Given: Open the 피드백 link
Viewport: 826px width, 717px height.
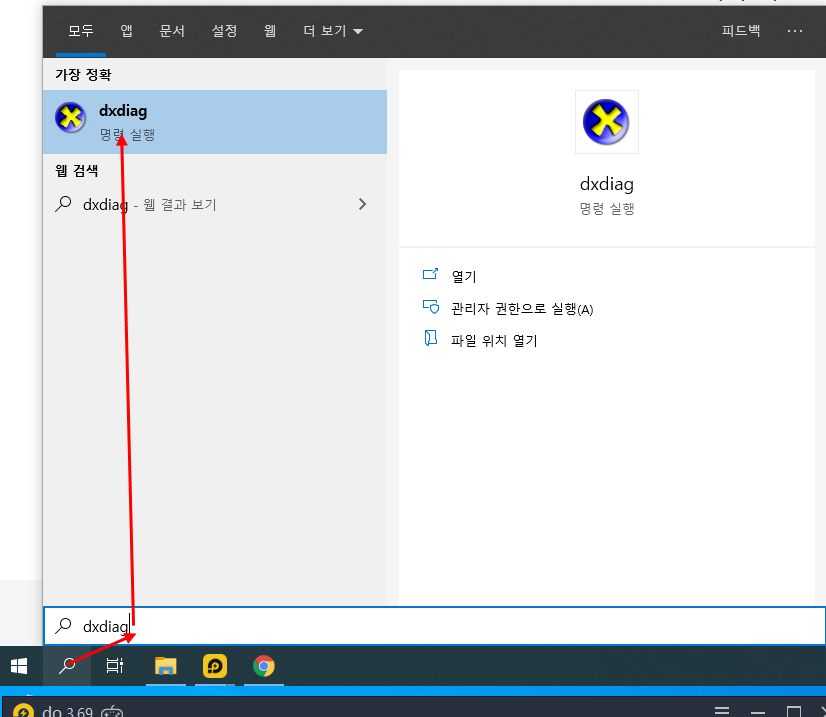Looking at the screenshot, I should coord(741,31).
